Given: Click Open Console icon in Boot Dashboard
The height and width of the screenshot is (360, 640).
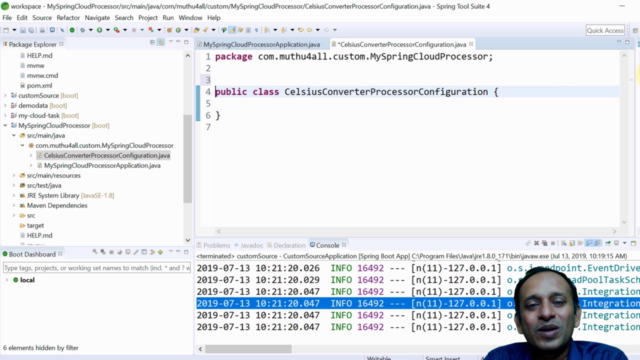Looking at the screenshot, I should click(x=128, y=252).
